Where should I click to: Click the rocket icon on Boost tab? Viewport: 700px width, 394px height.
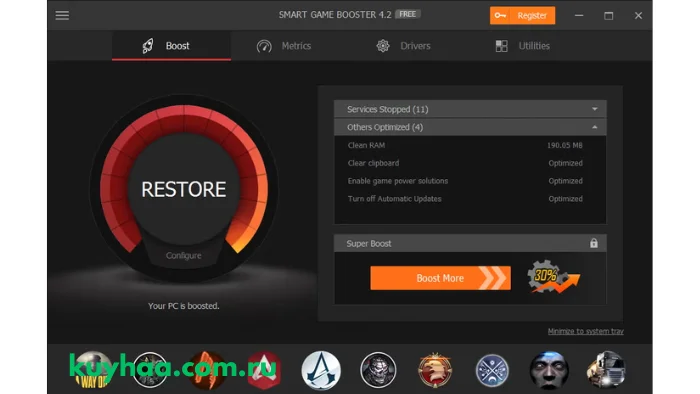coord(148,46)
